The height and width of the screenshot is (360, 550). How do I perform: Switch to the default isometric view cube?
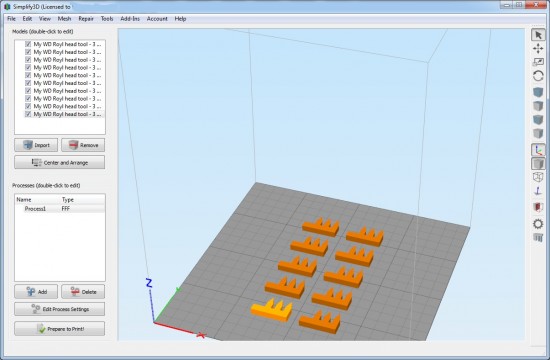point(538,92)
